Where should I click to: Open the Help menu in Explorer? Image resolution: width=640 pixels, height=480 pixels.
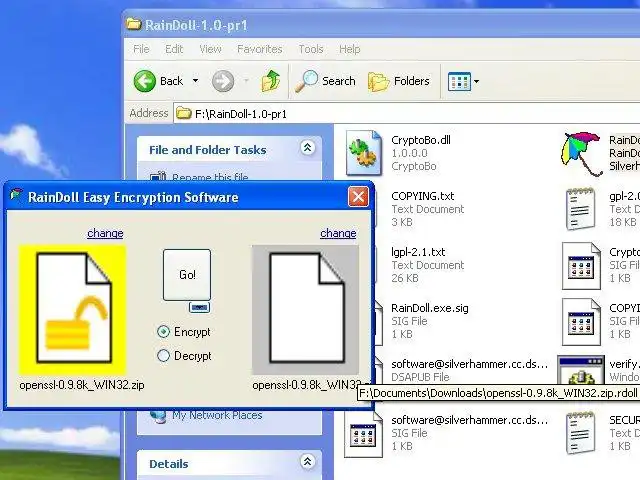tap(349, 49)
